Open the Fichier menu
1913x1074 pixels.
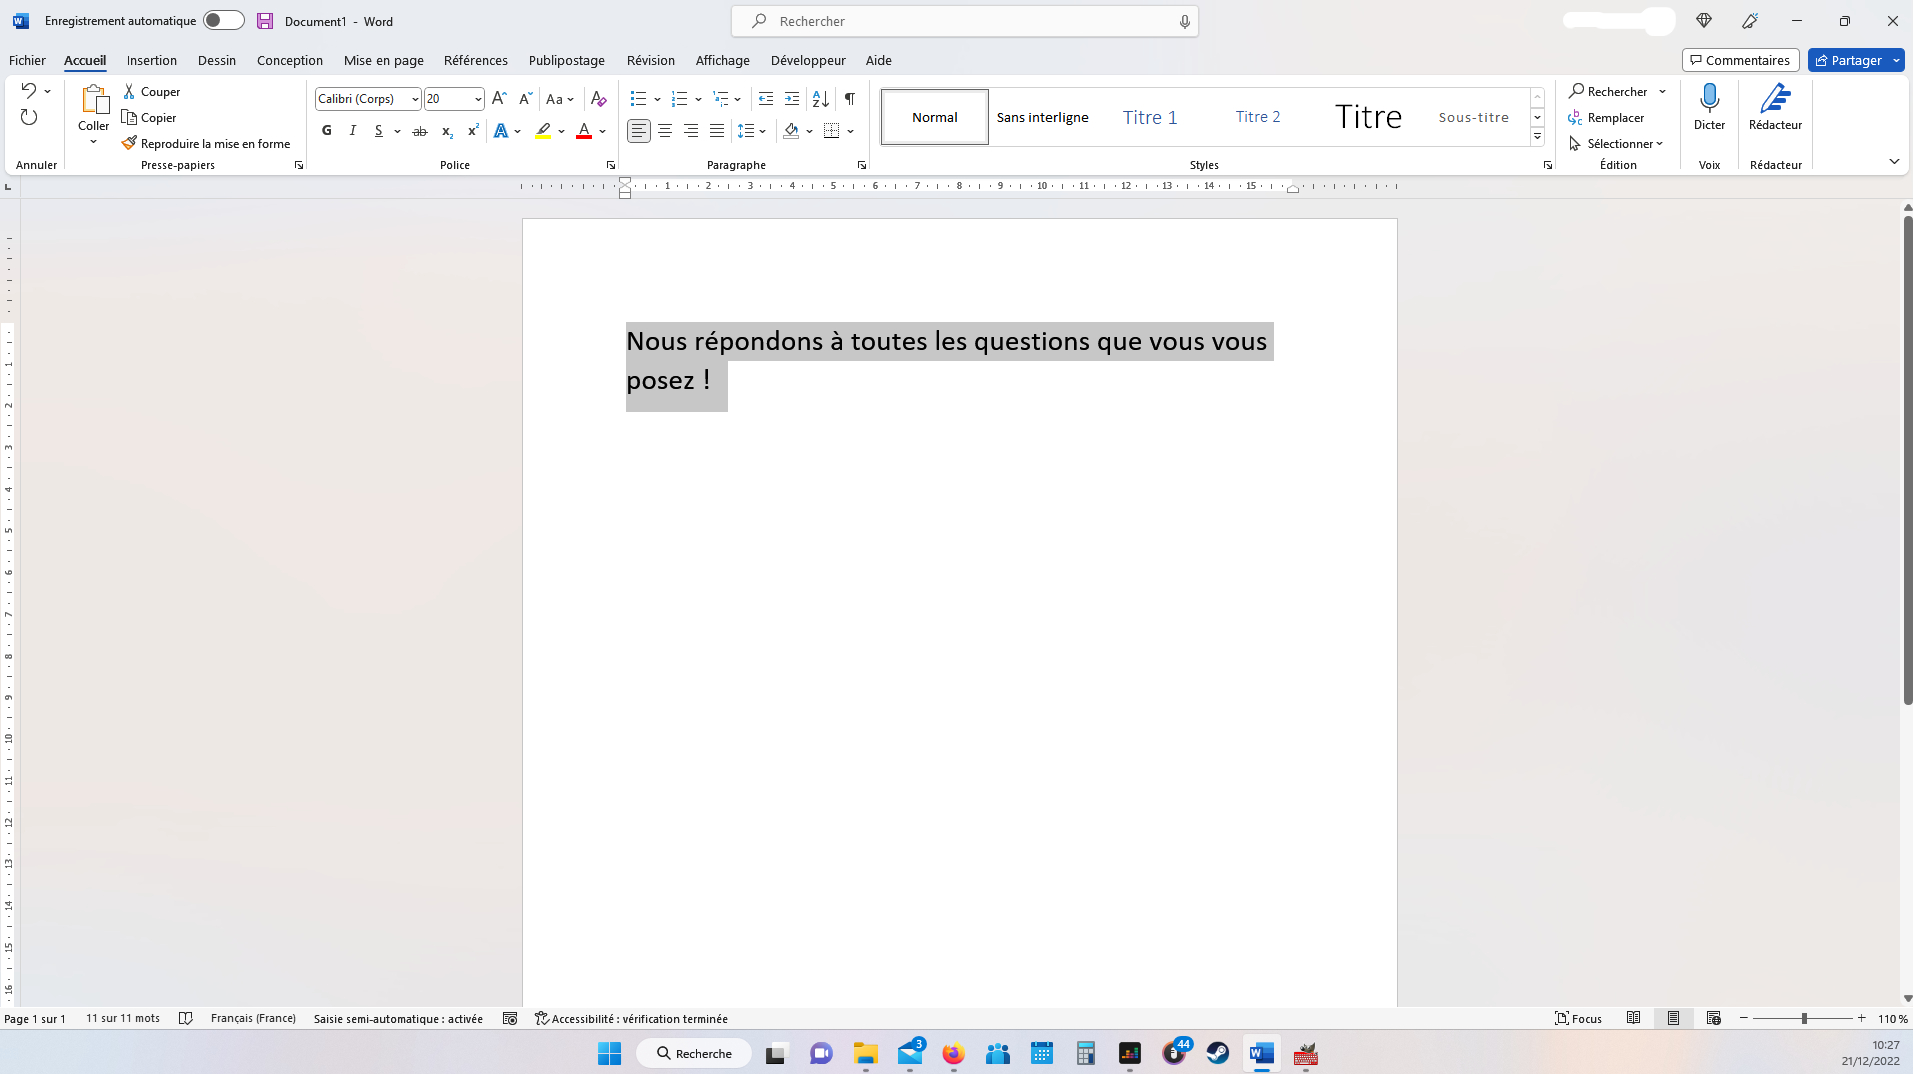tap(27, 60)
